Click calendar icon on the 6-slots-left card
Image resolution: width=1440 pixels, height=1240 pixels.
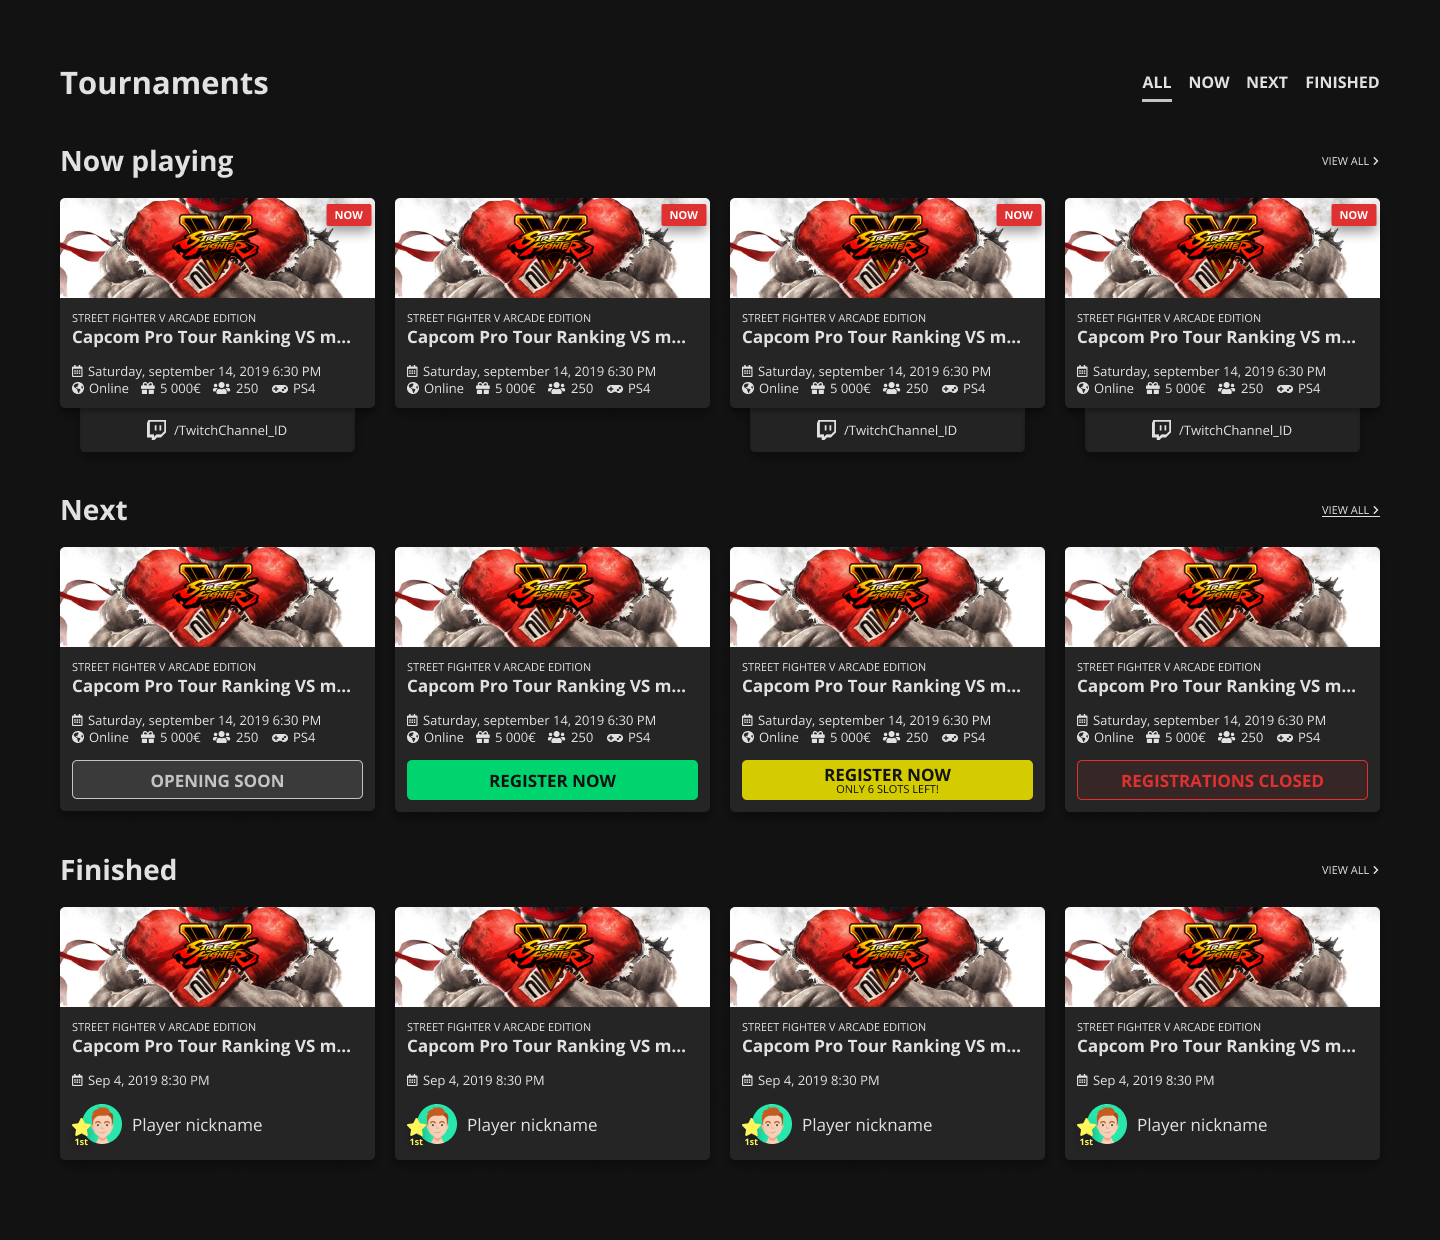(747, 720)
